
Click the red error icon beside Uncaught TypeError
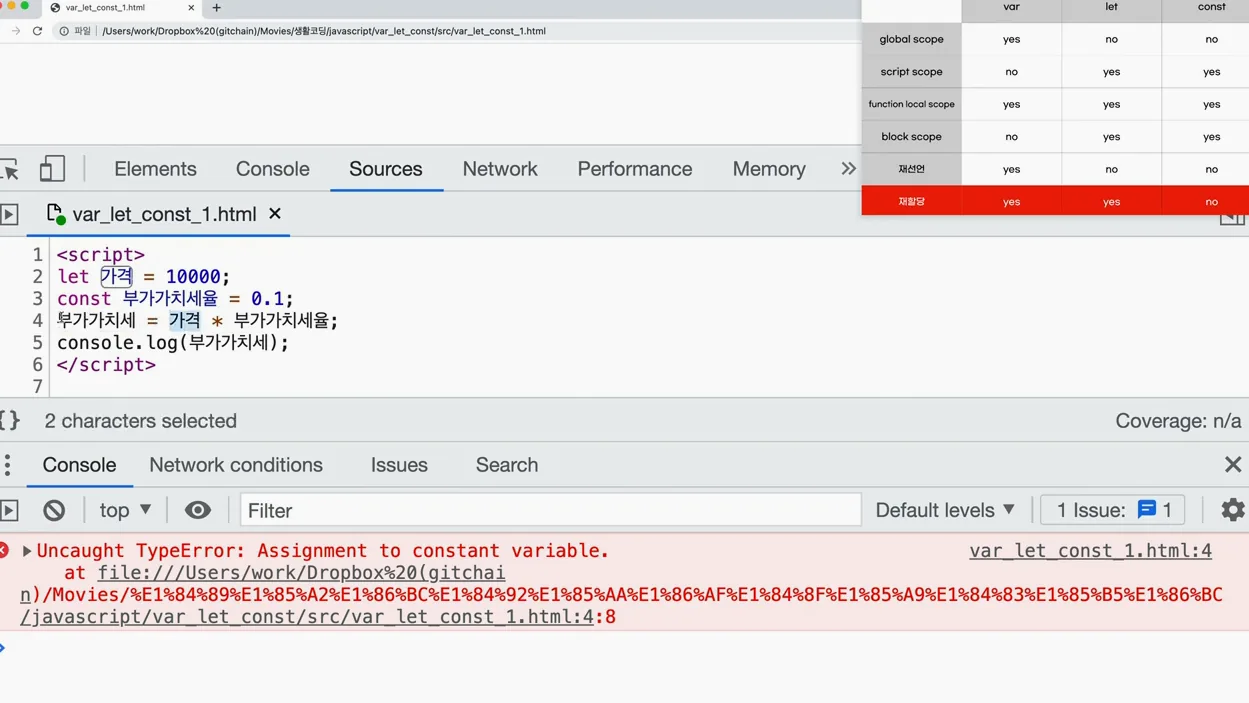(5, 550)
